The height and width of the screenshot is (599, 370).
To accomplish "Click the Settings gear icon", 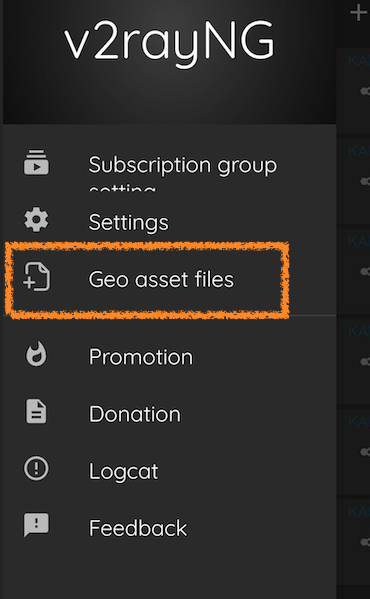I will coord(36,220).
